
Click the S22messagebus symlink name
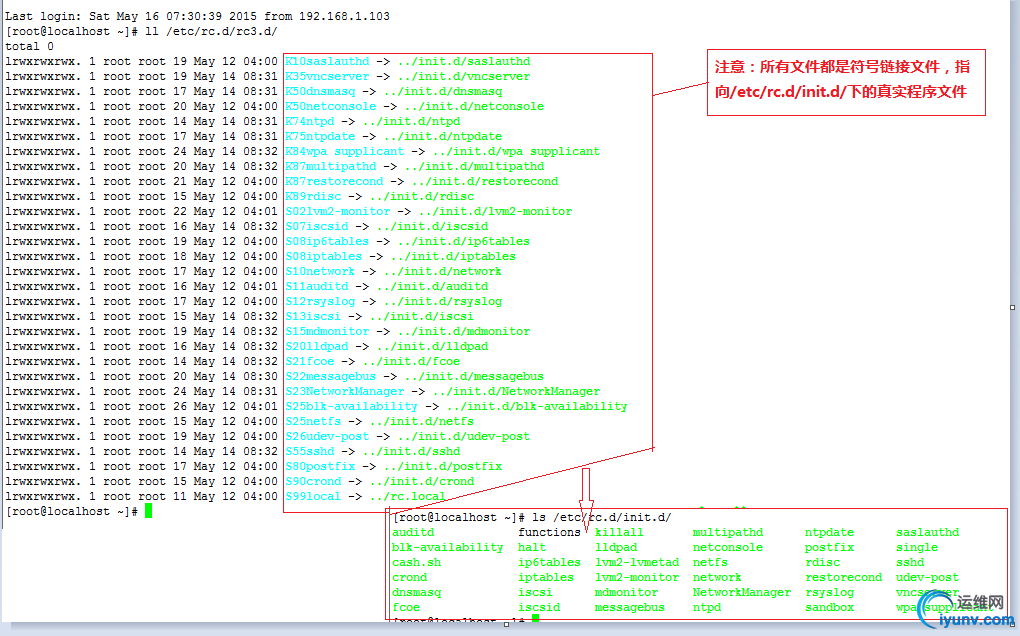click(330, 376)
